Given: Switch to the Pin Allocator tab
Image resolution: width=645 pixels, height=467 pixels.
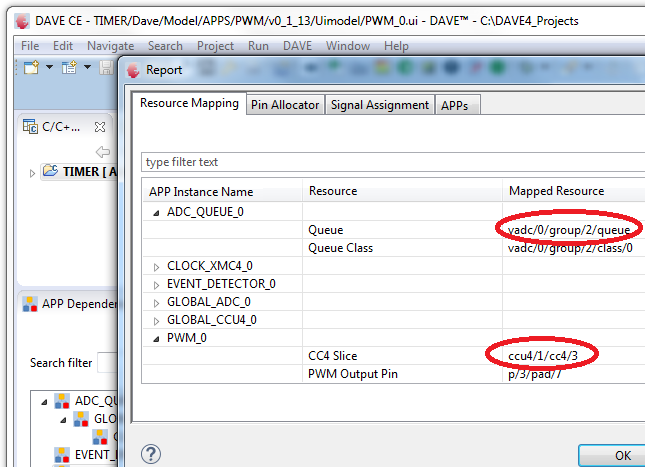Looking at the screenshot, I should click(285, 105).
